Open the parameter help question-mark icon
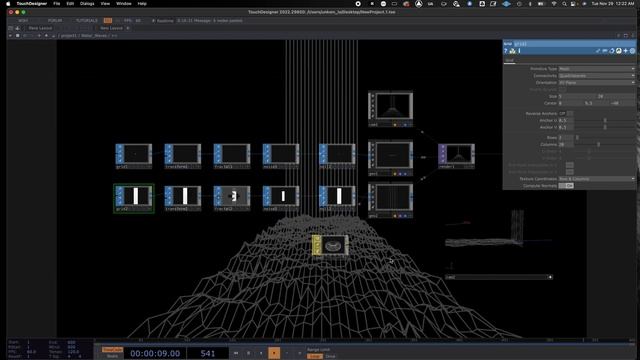Viewport: 640px width, 360px height. (x=506, y=51)
